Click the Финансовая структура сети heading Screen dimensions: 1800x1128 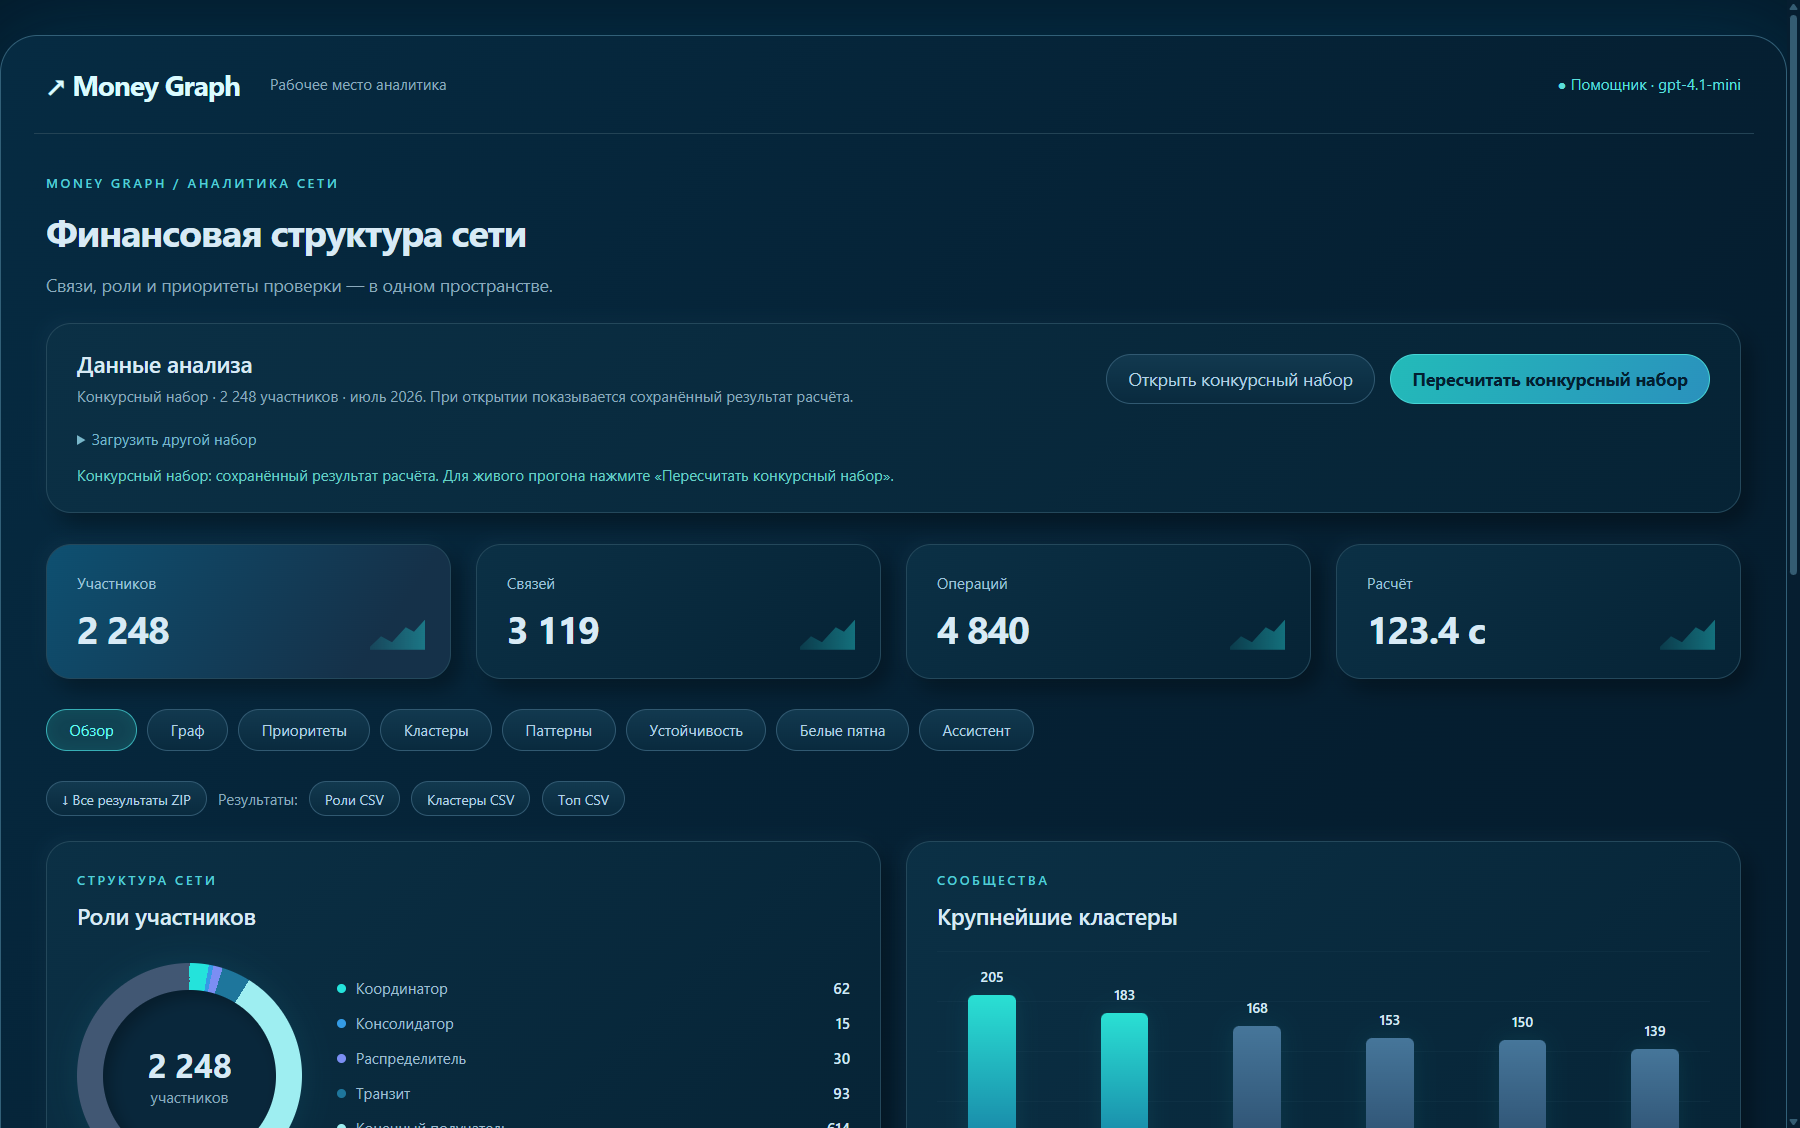pos(286,235)
